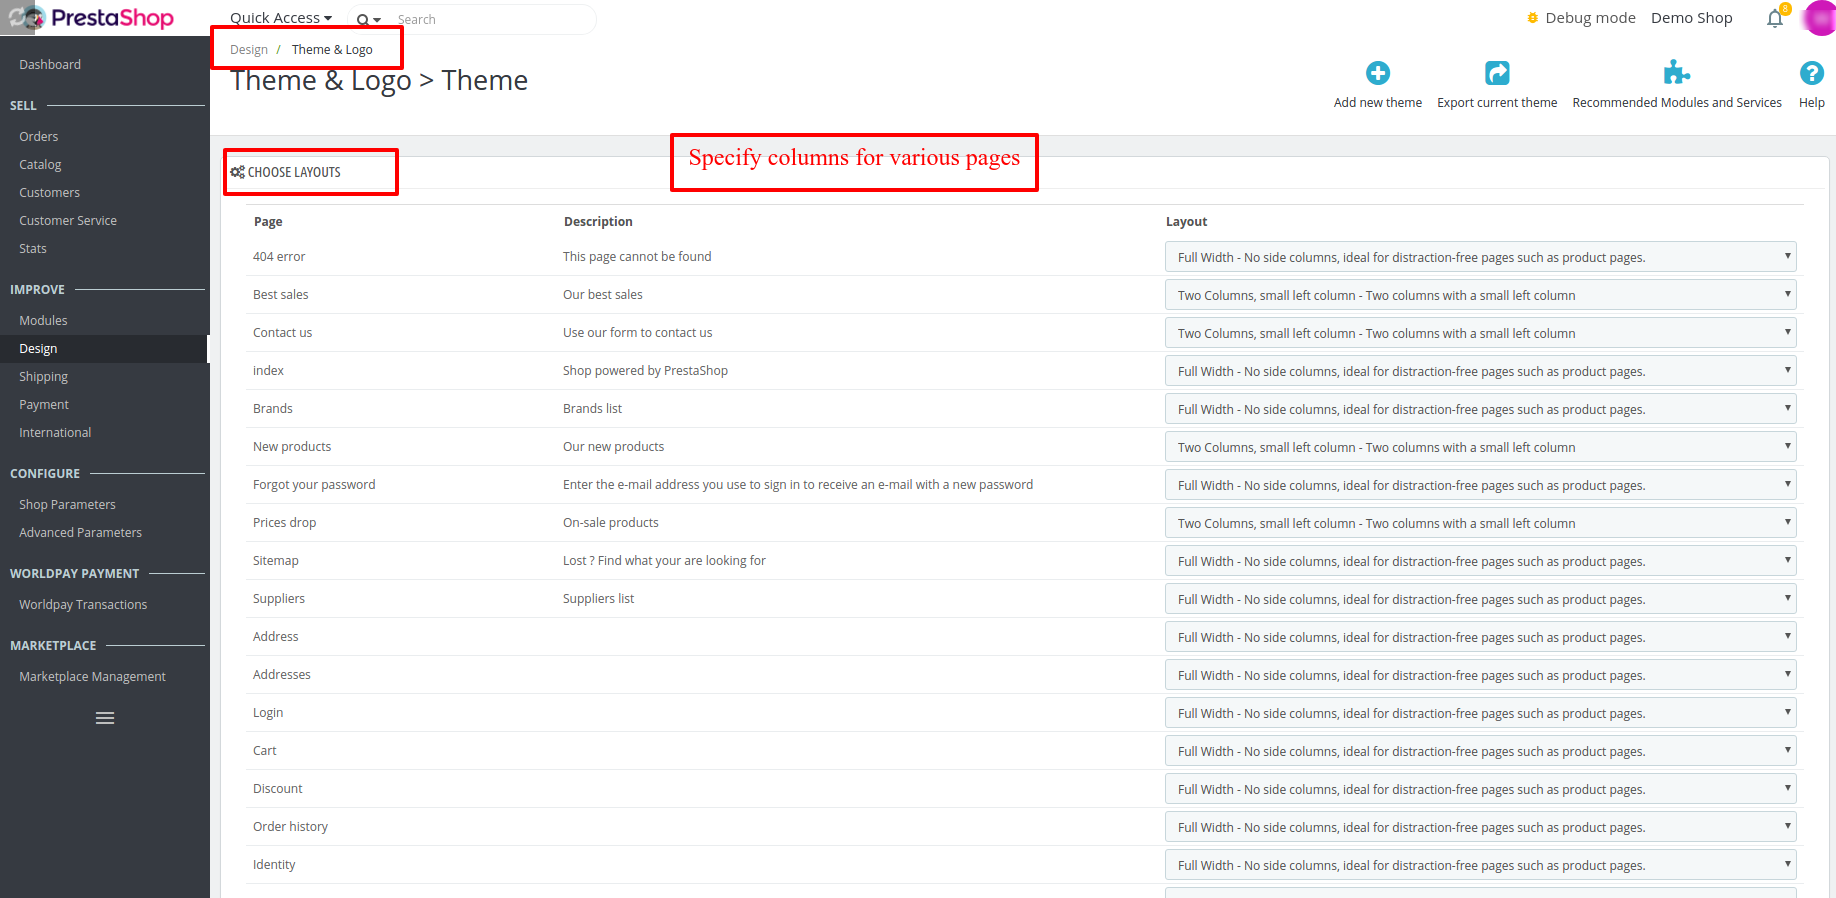Open Catalog in the sidebar
The height and width of the screenshot is (898, 1836).
(40, 164)
